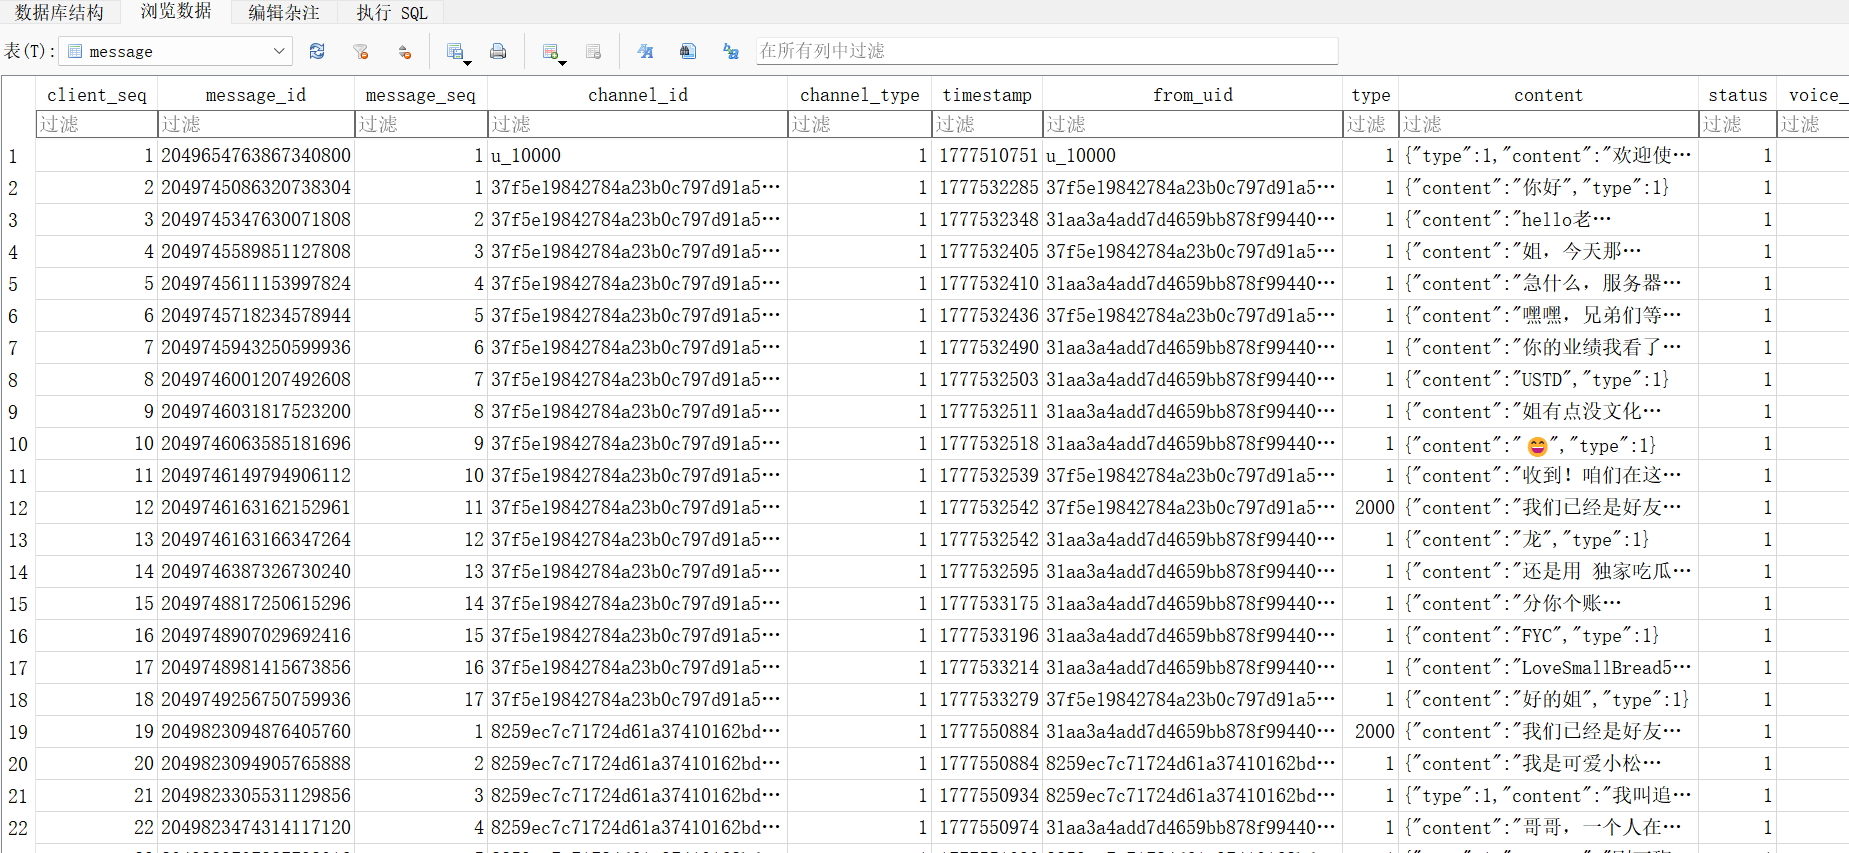1849x853 pixels.
Task: Delete current record icon
Action: tap(593, 51)
